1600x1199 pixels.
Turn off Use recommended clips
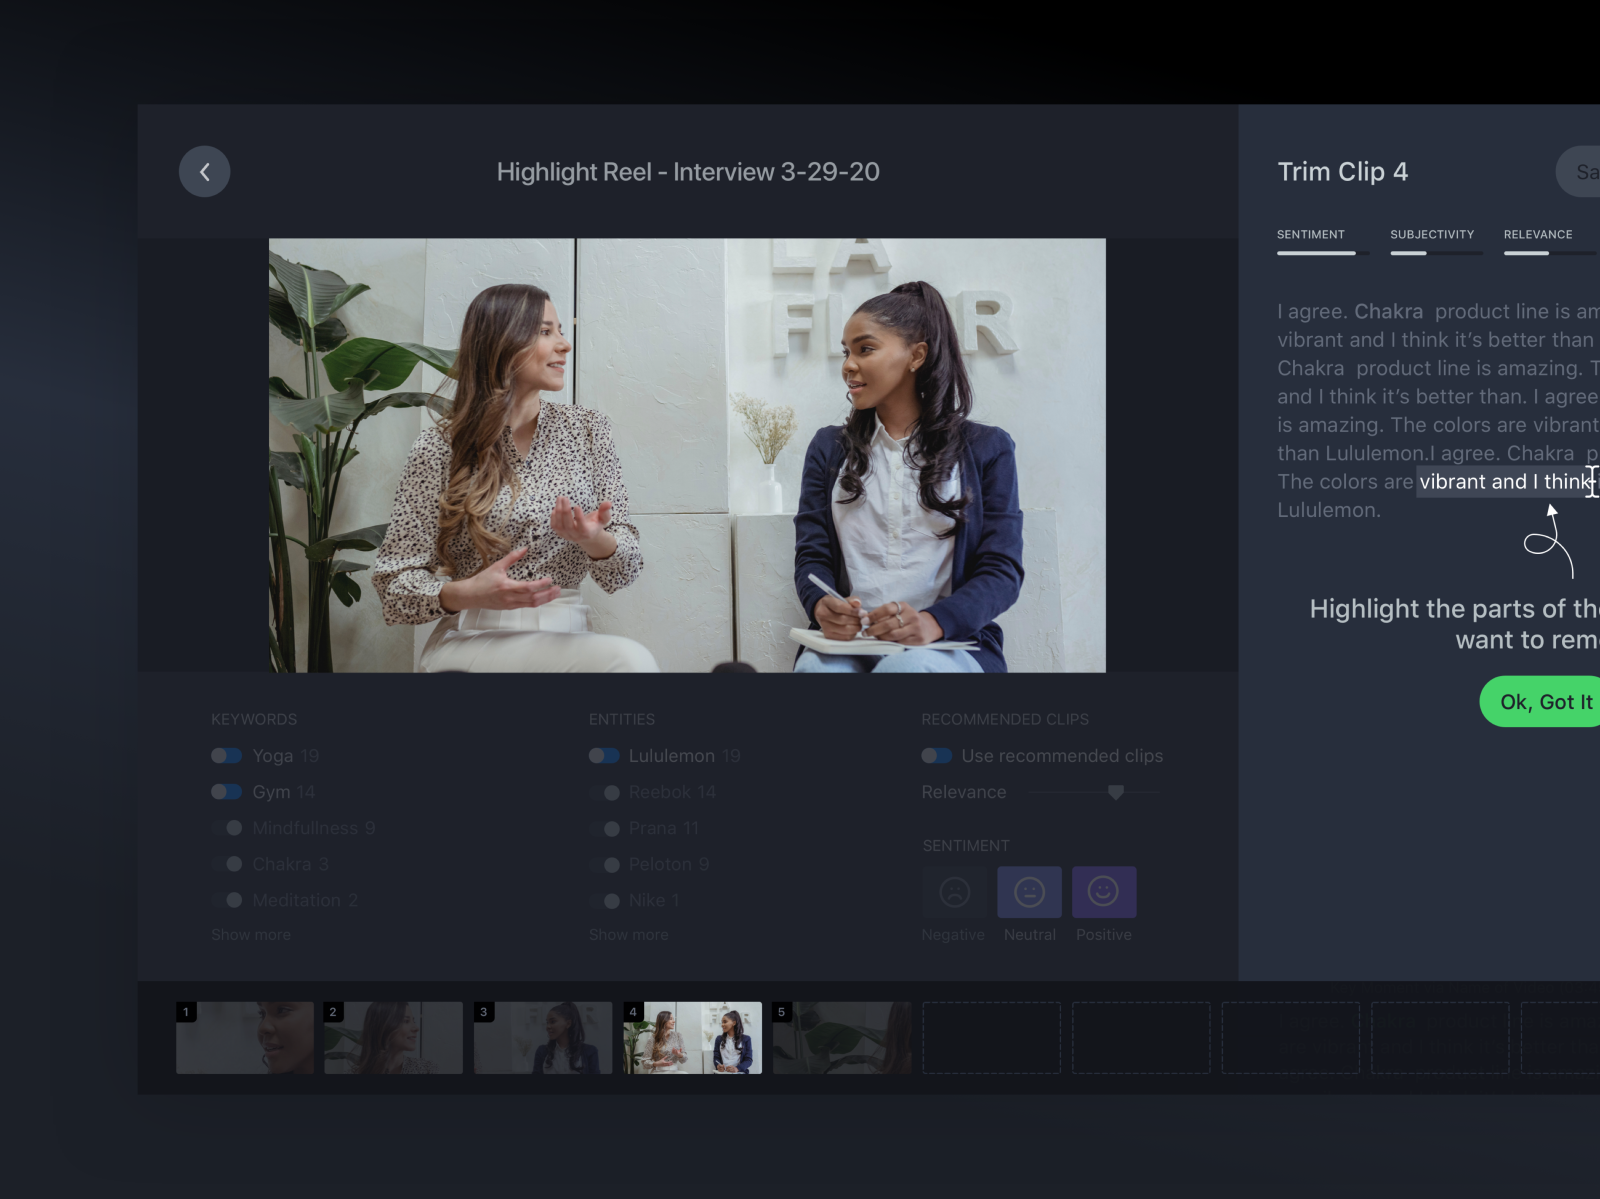click(x=937, y=755)
